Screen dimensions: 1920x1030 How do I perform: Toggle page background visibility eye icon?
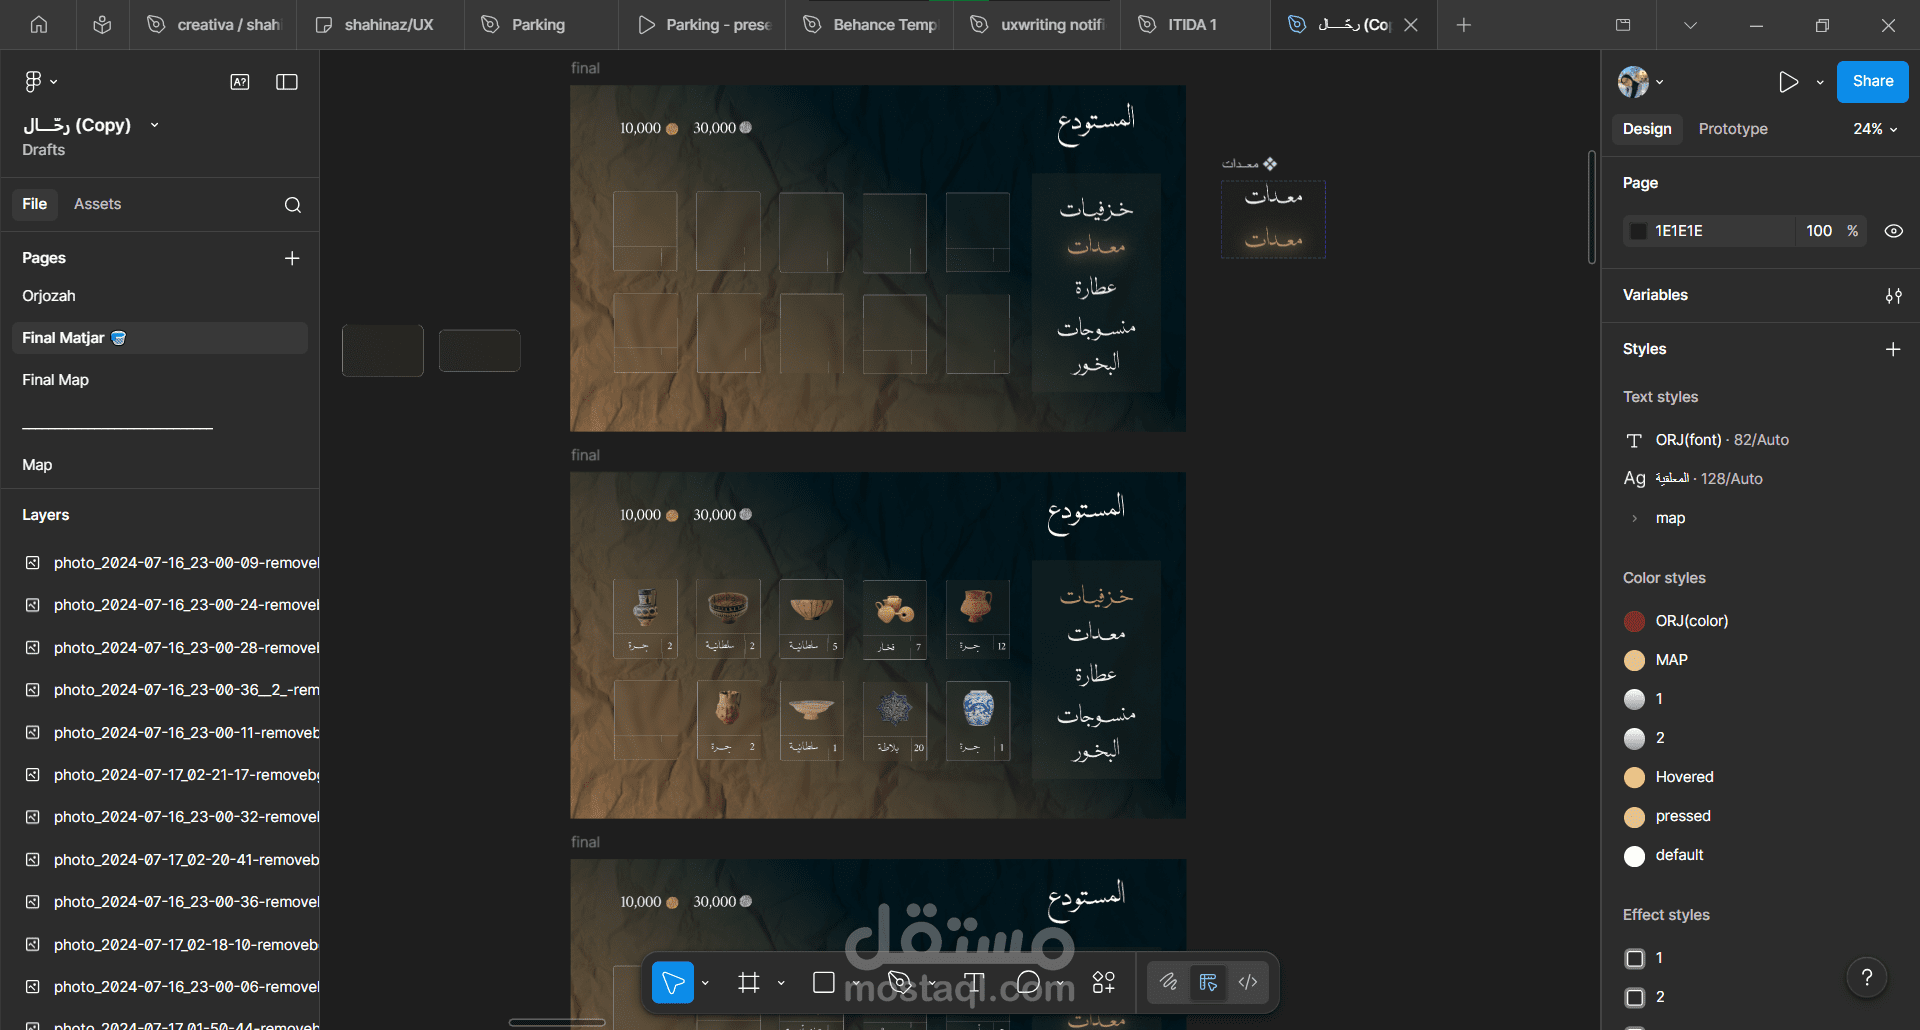click(1894, 231)
